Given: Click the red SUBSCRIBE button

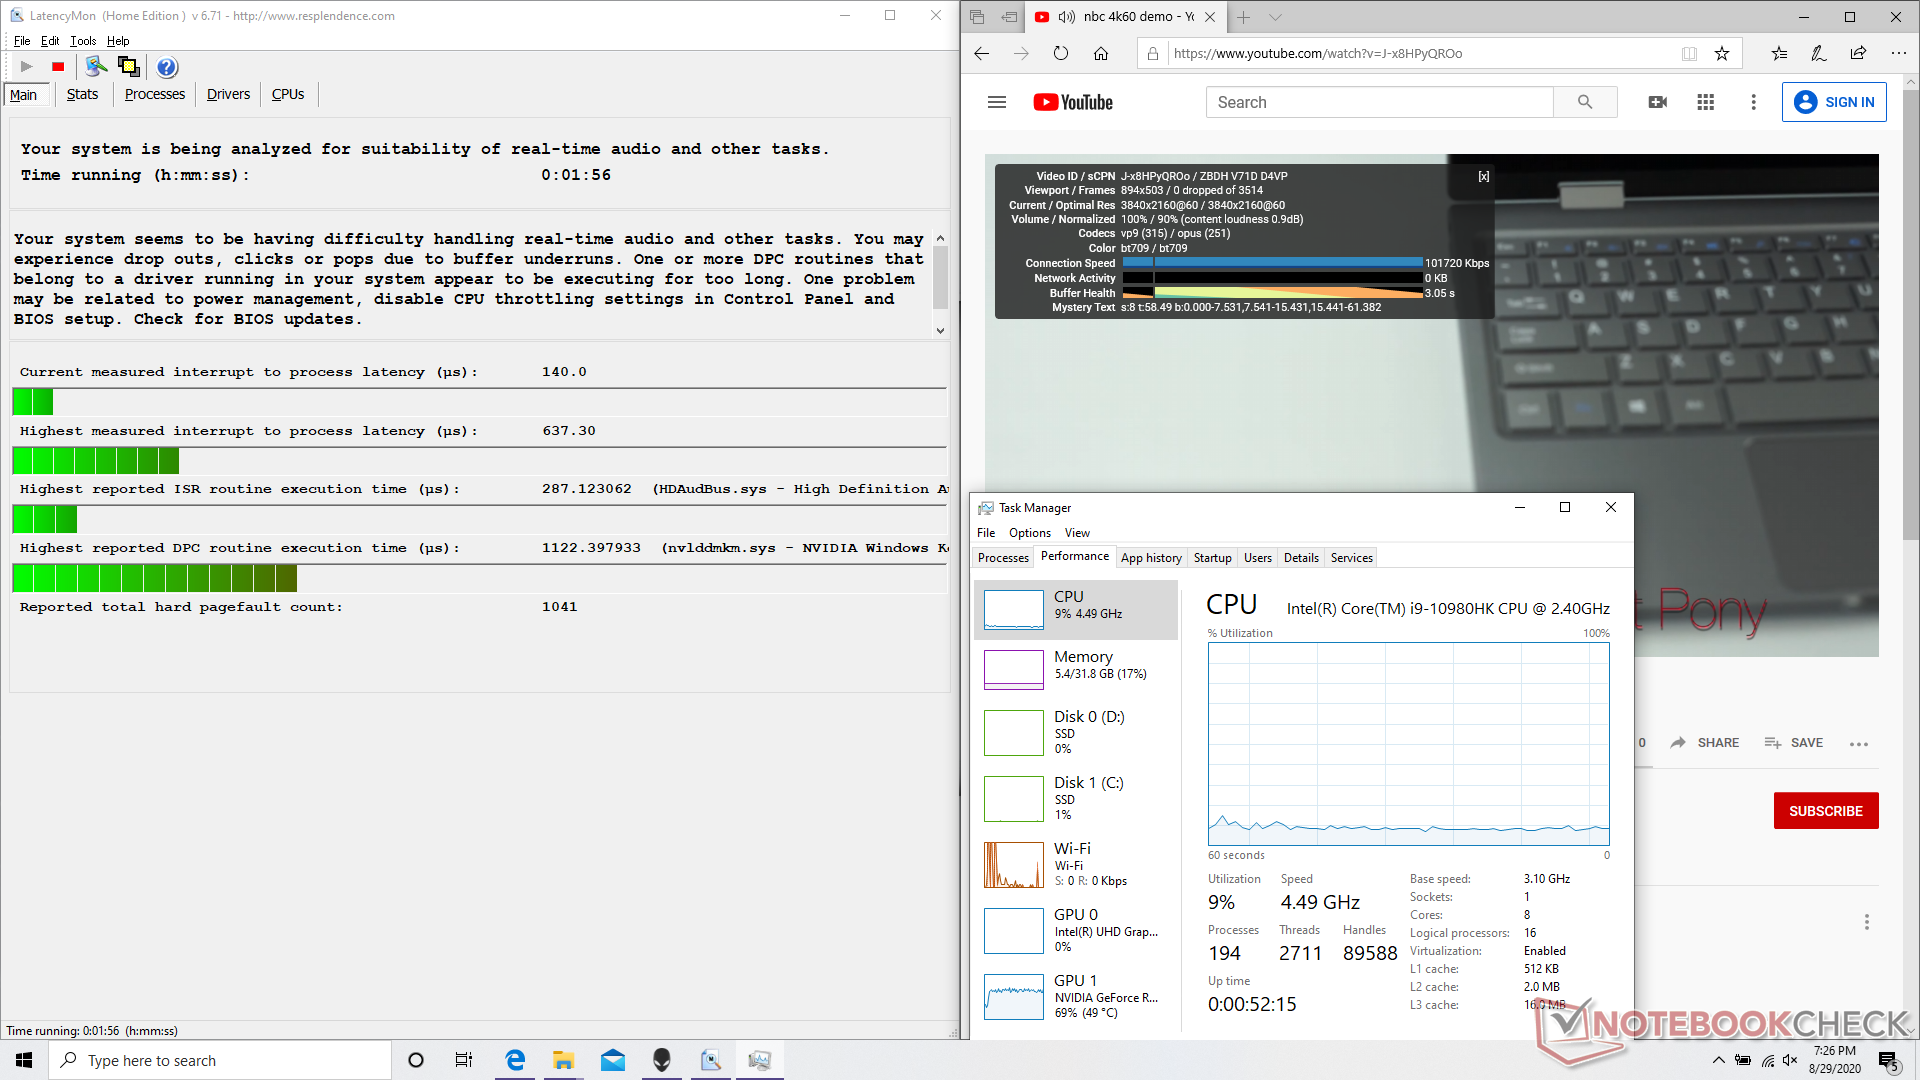Looking at the screenshot, I should [x=1825, y=811].
